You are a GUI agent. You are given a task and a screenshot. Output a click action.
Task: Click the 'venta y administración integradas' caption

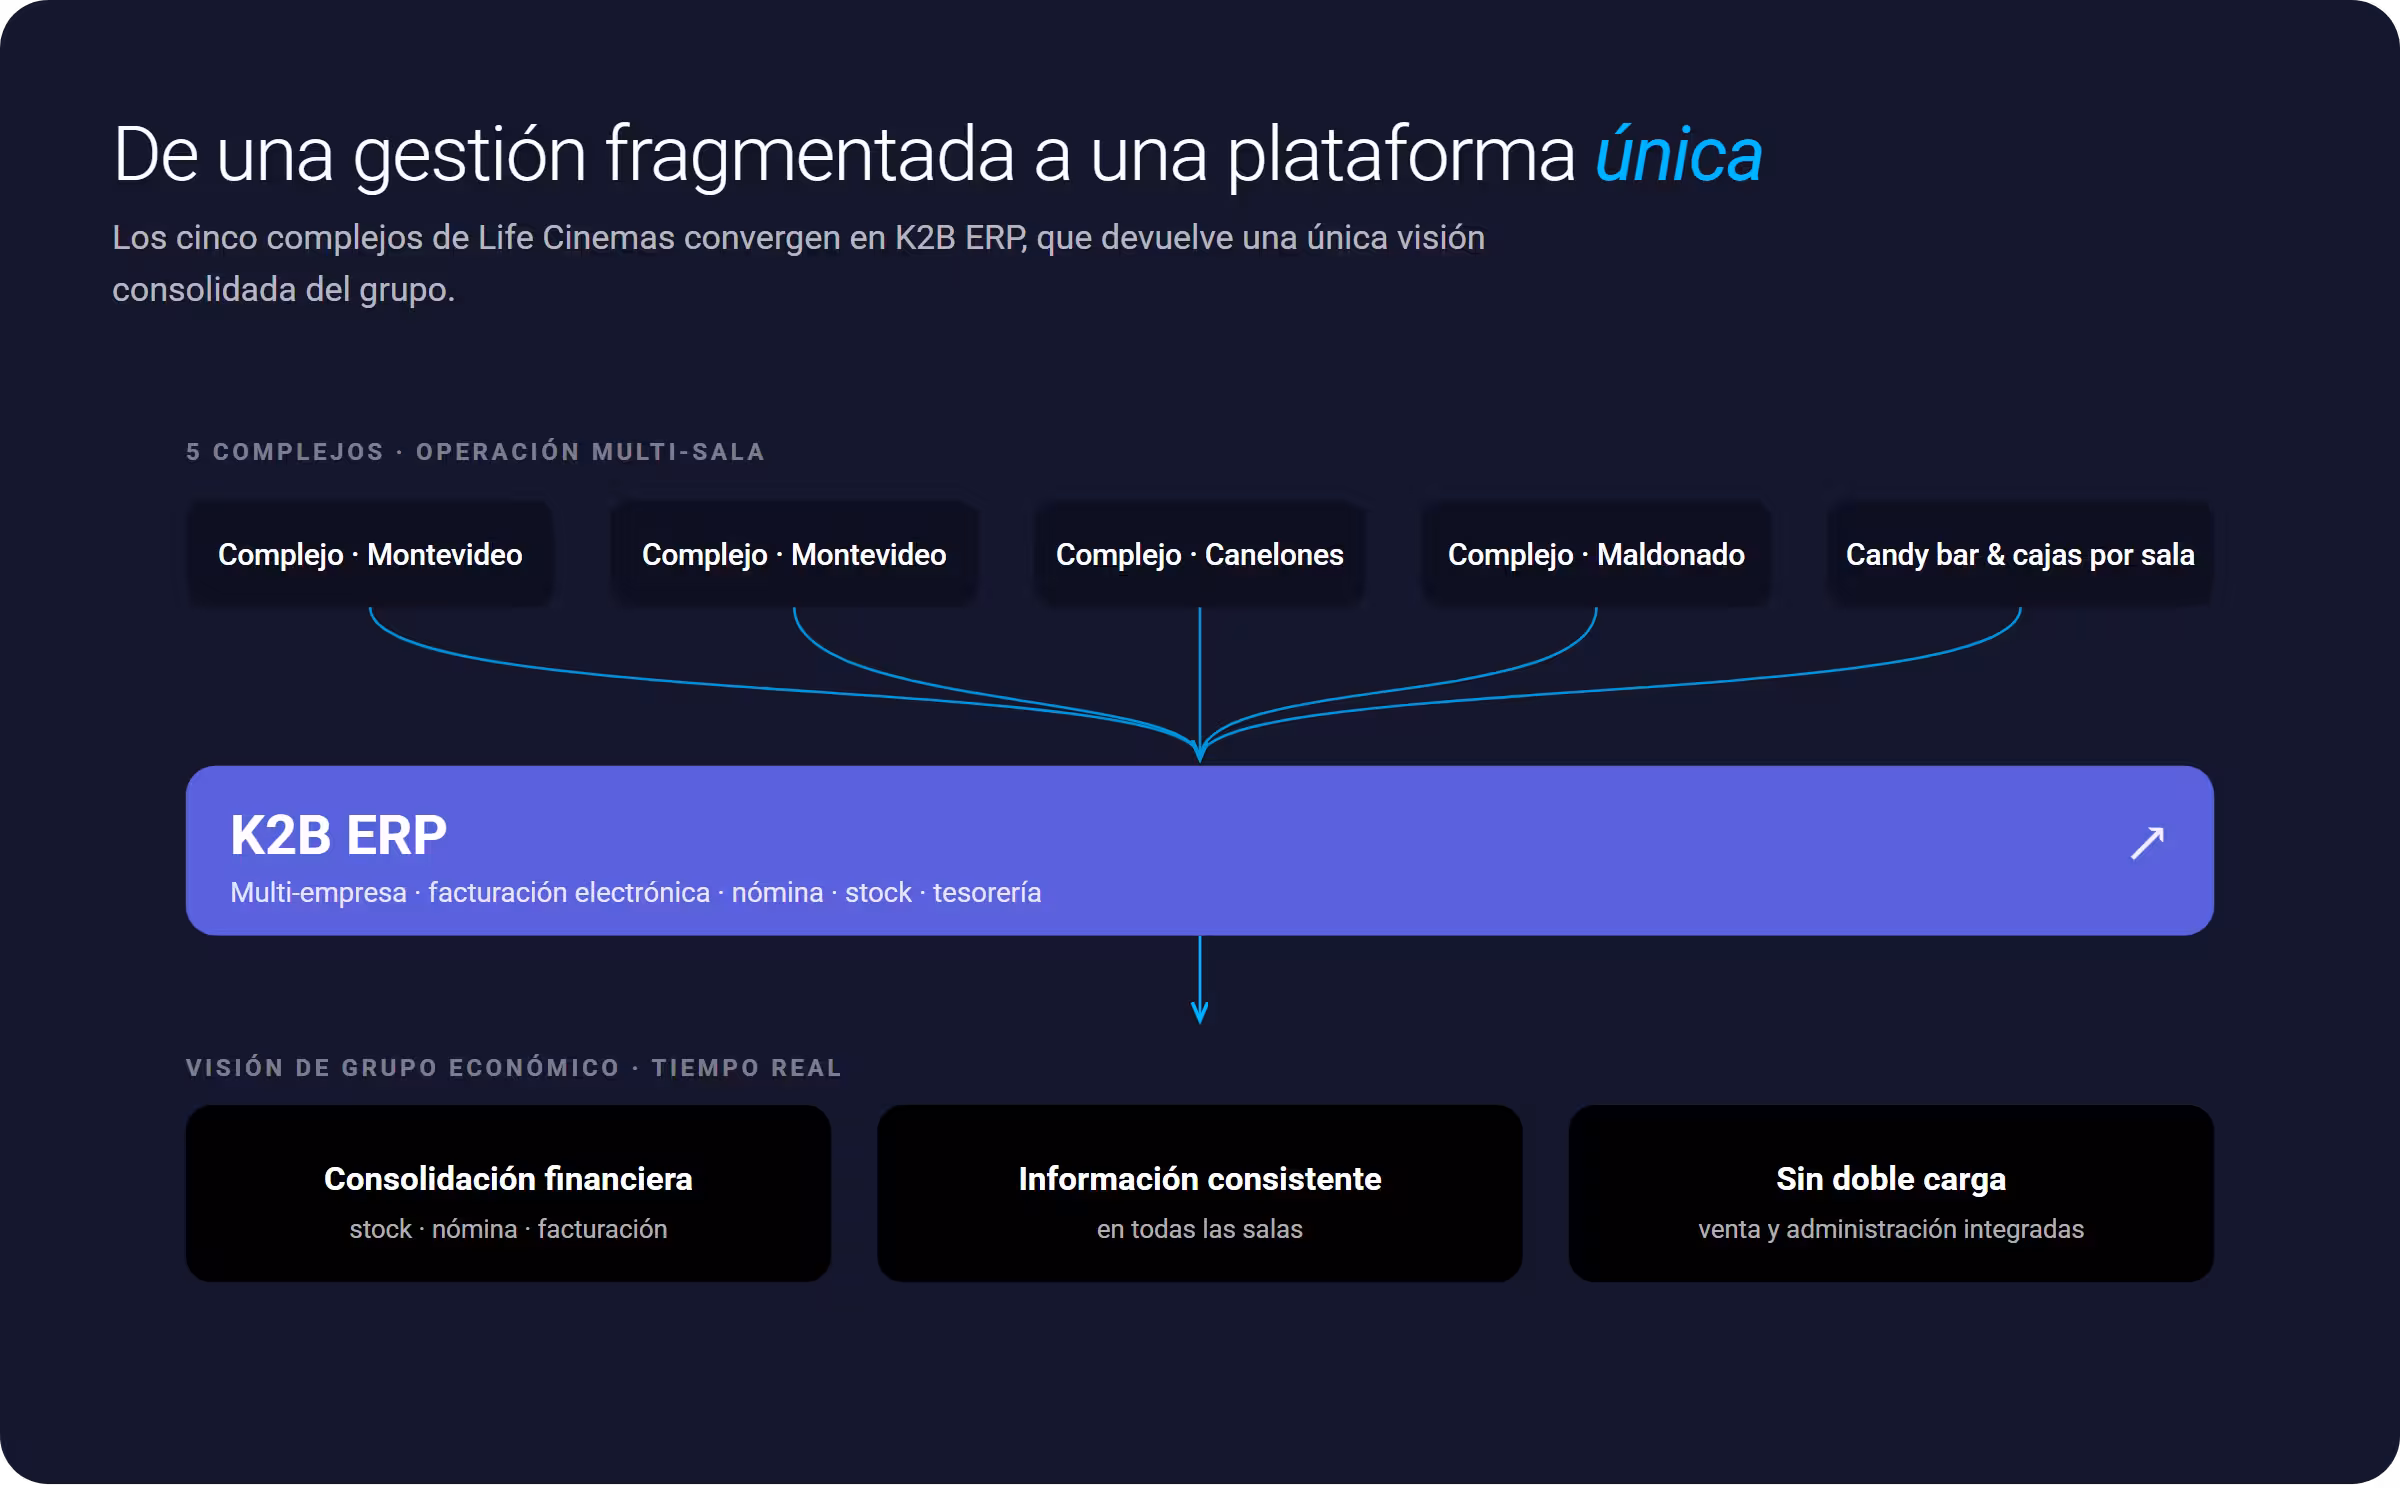point(1891,1229)
